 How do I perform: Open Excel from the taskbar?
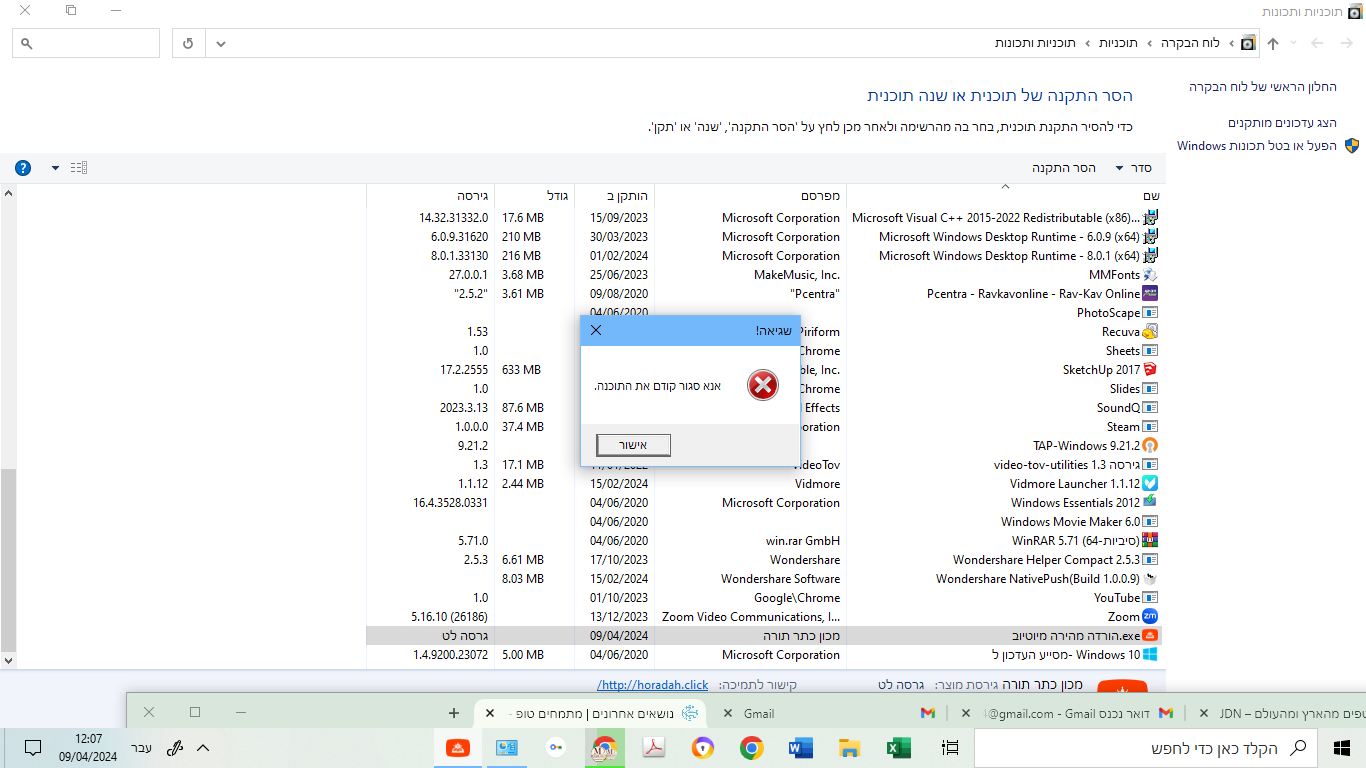(x=898, y=748)
